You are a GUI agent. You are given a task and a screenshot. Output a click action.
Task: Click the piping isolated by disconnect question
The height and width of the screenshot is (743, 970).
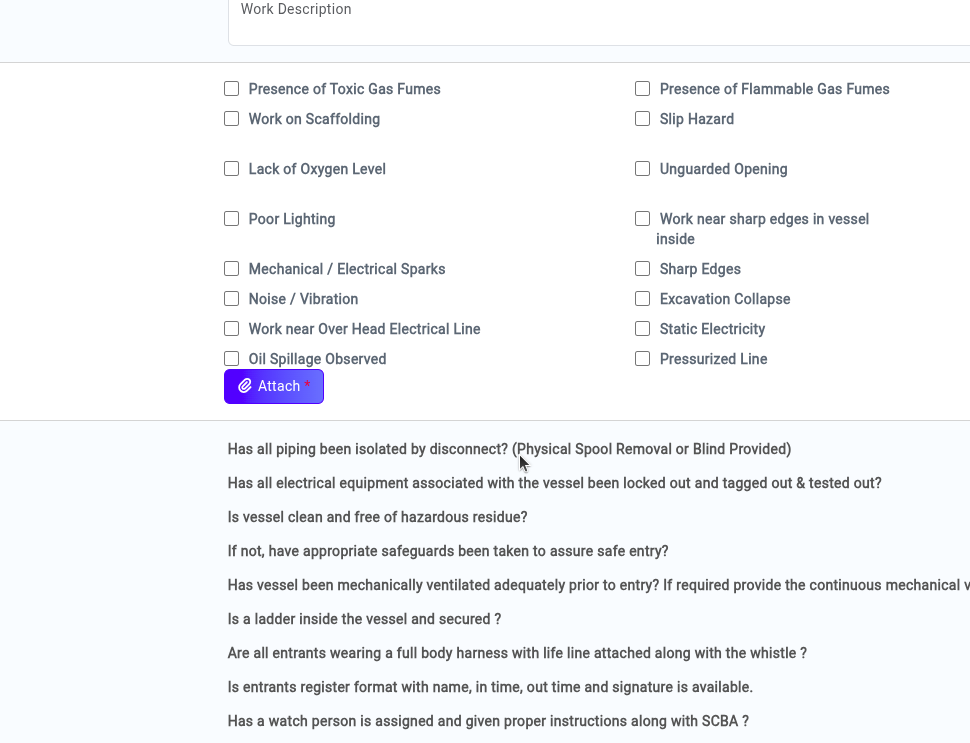pyautogui.click(x=509, y=449)
